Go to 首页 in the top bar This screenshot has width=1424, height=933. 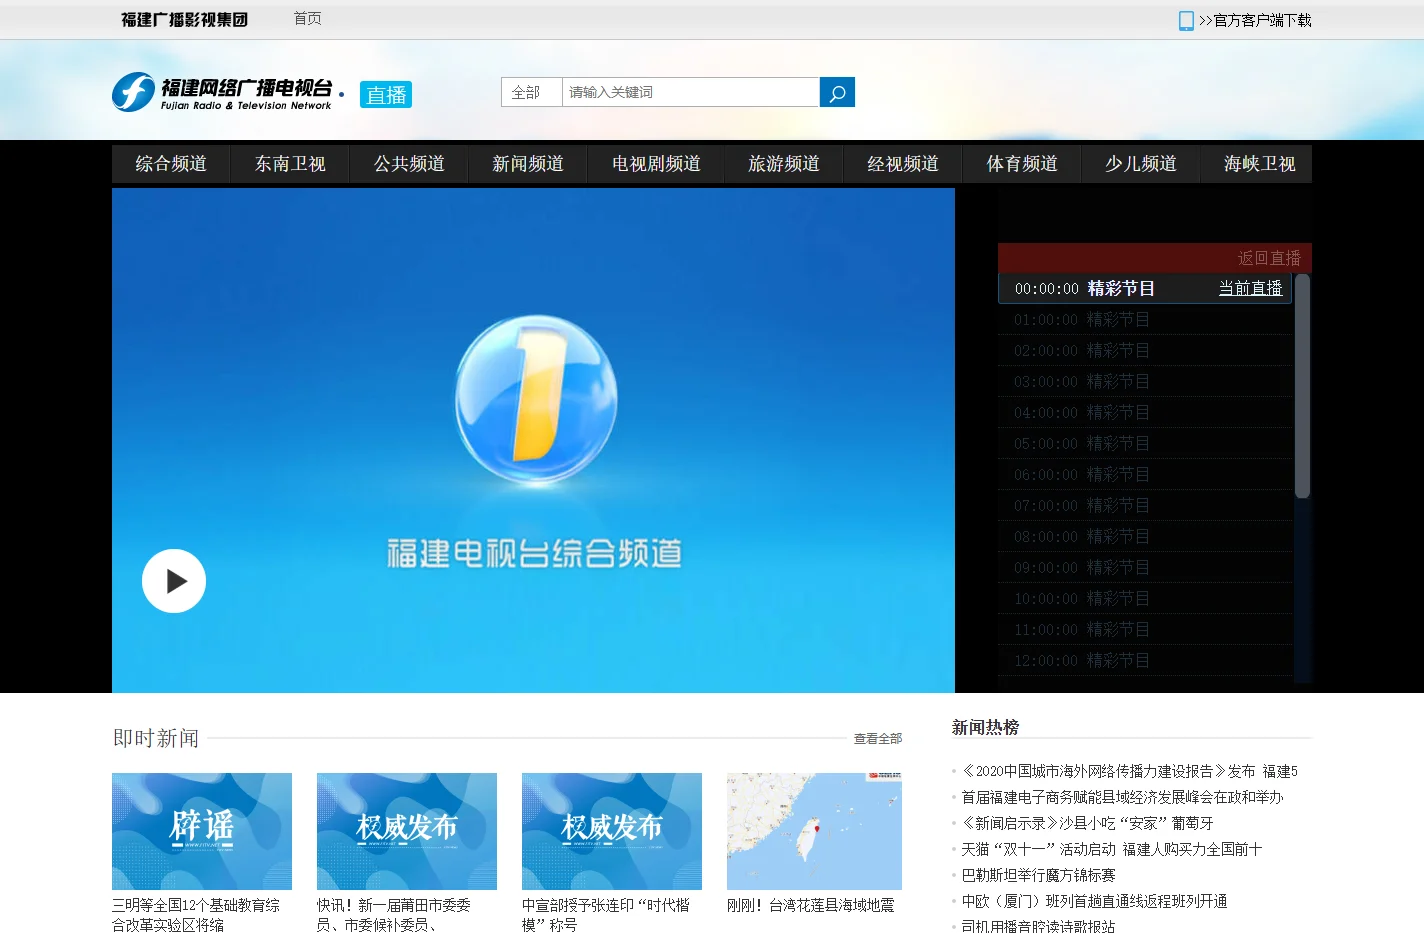pos(308,19)
